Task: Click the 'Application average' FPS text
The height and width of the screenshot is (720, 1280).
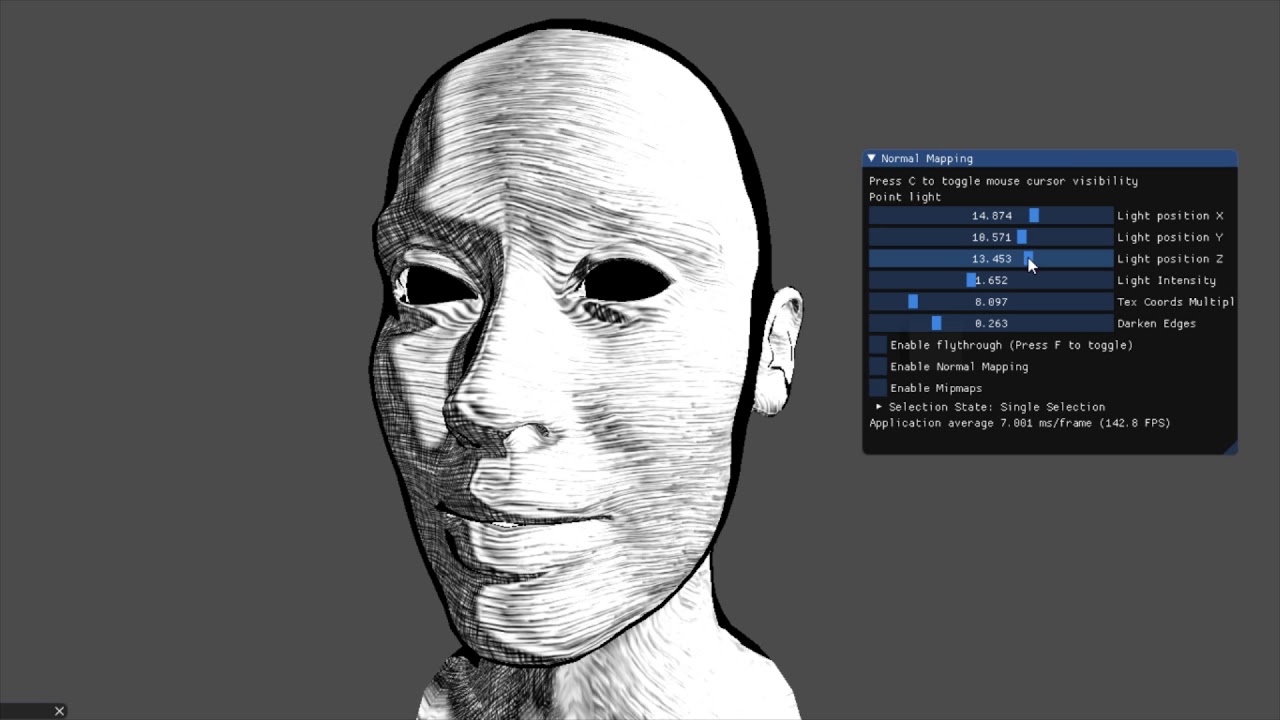Action: pyautogui.click(x=1019, y=423)
